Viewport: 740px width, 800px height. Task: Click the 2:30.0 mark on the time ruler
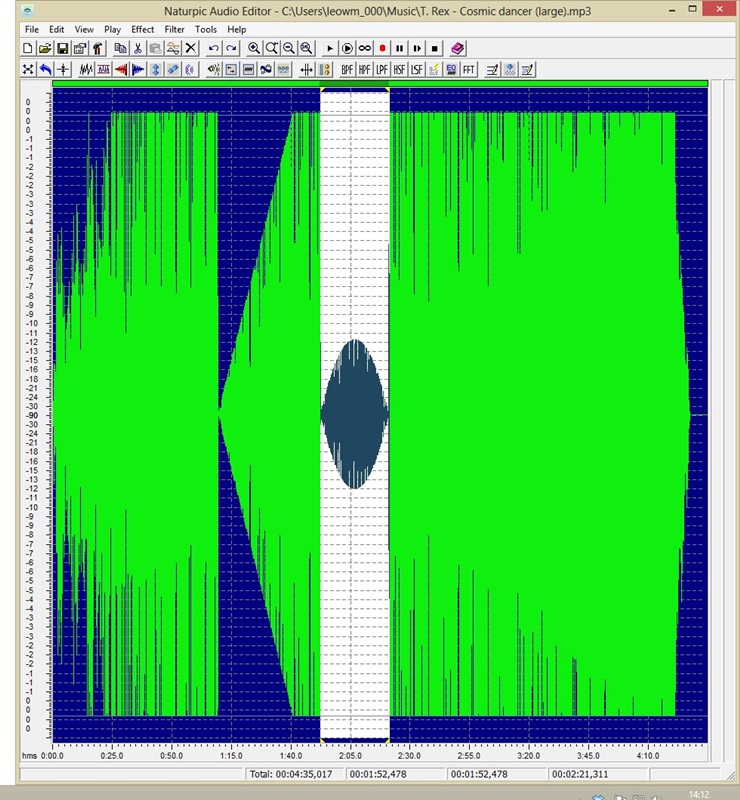pos(409,755)
